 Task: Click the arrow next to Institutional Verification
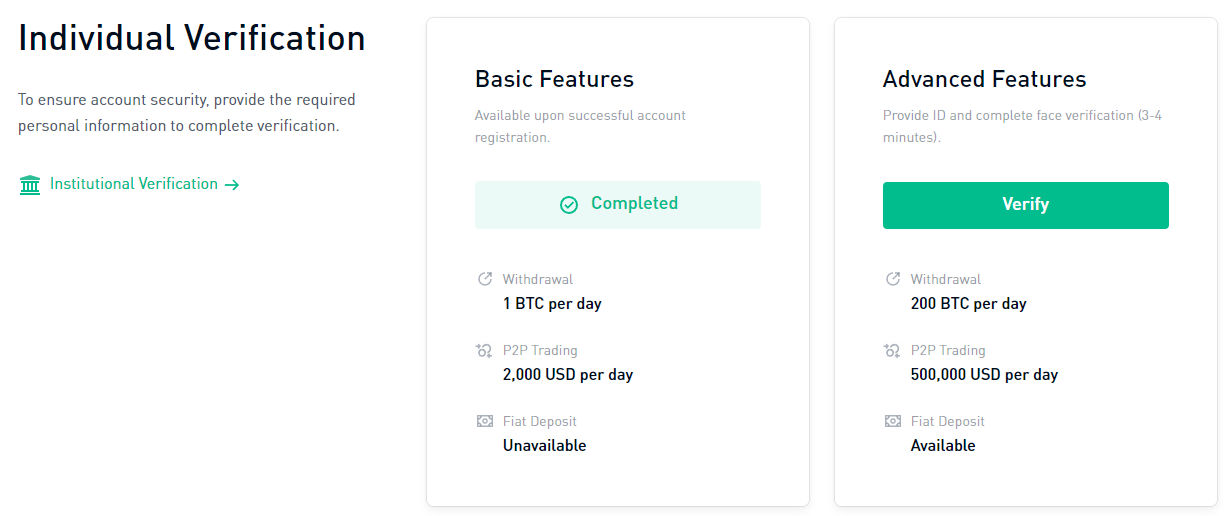pyautogui.click(x=232, y=185)
